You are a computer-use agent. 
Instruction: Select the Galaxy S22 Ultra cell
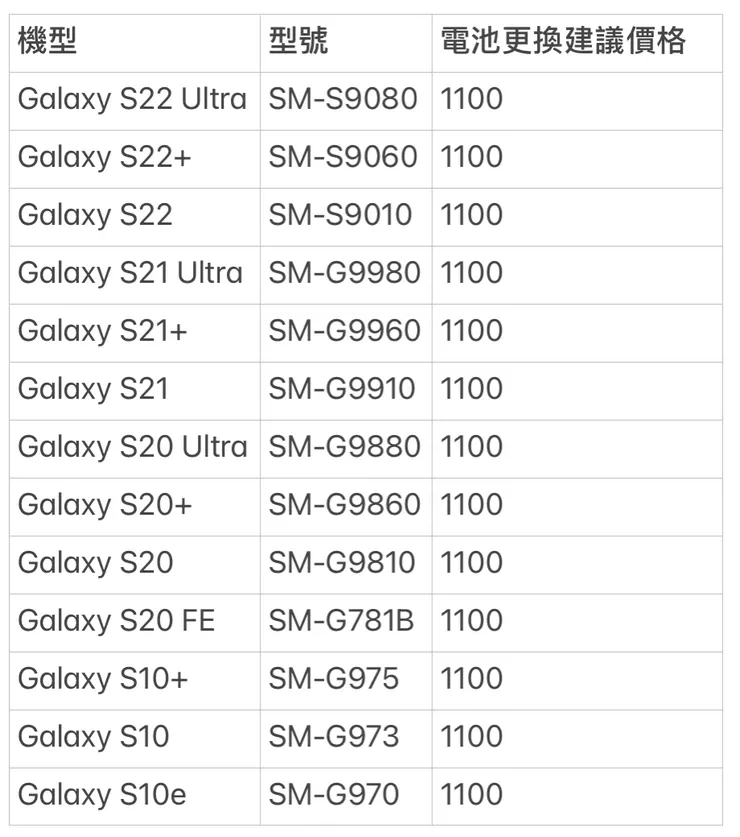pyautogui.click(x=132, y=100)
